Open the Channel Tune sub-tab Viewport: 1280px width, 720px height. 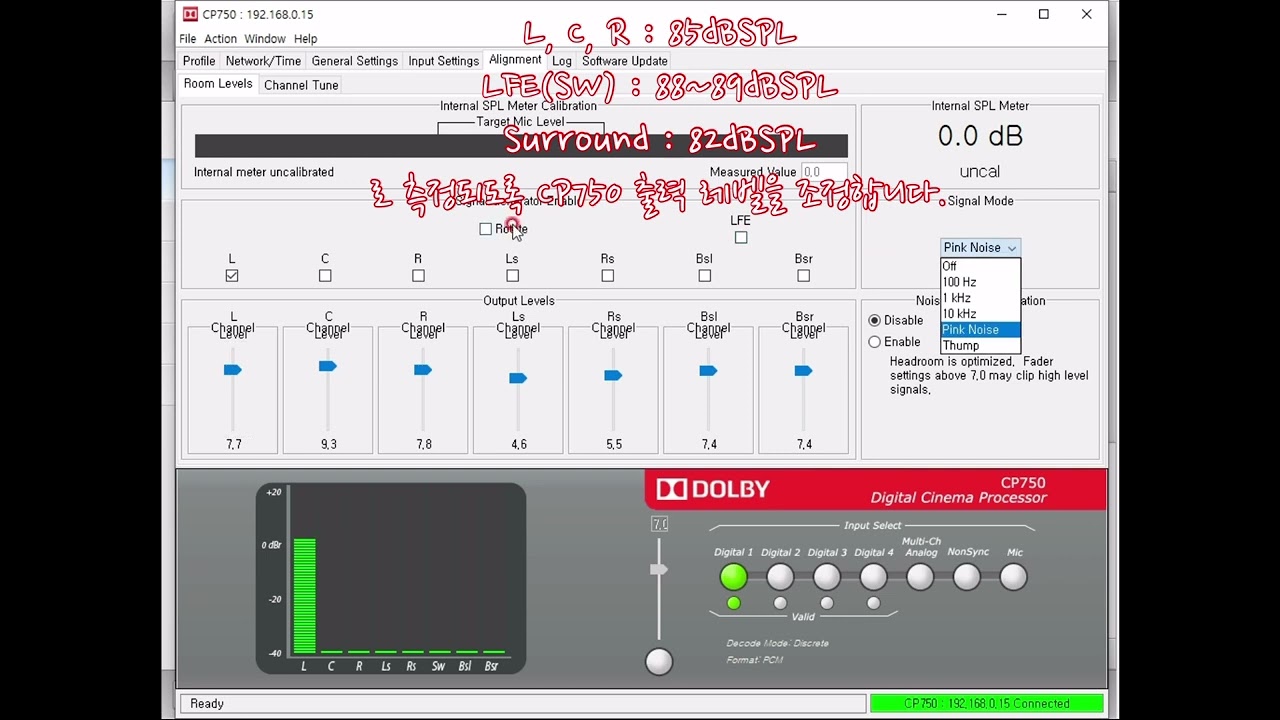click(x=301, y=85)
